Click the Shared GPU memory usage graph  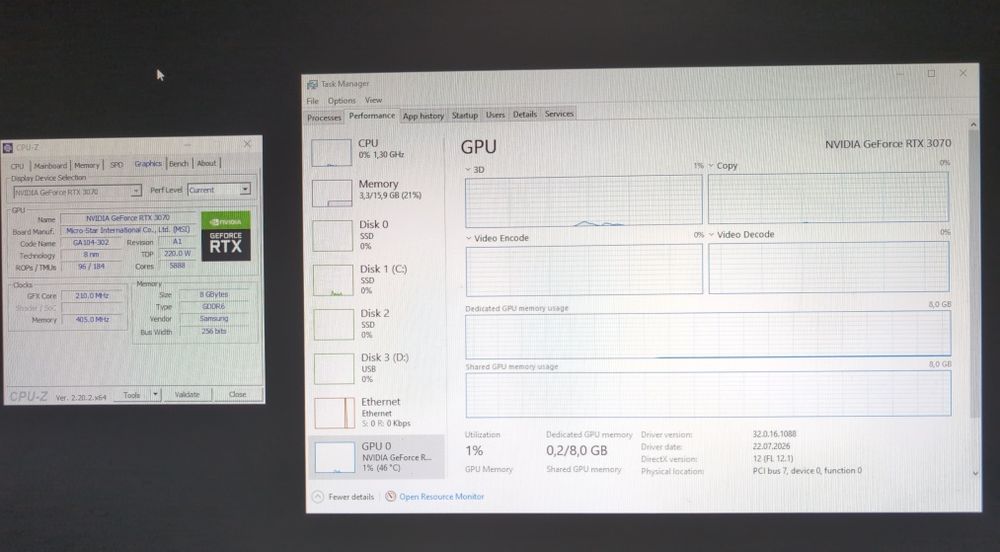click(708, 395)
